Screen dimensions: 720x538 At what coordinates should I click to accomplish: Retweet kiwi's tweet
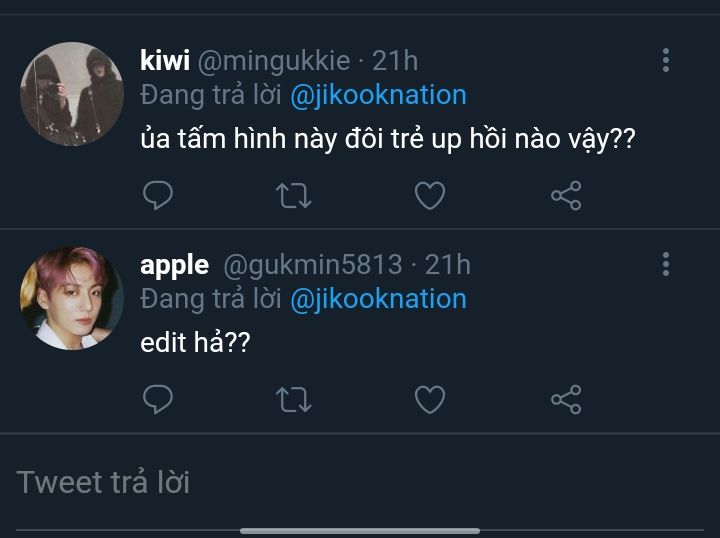(x=293, y=196)
